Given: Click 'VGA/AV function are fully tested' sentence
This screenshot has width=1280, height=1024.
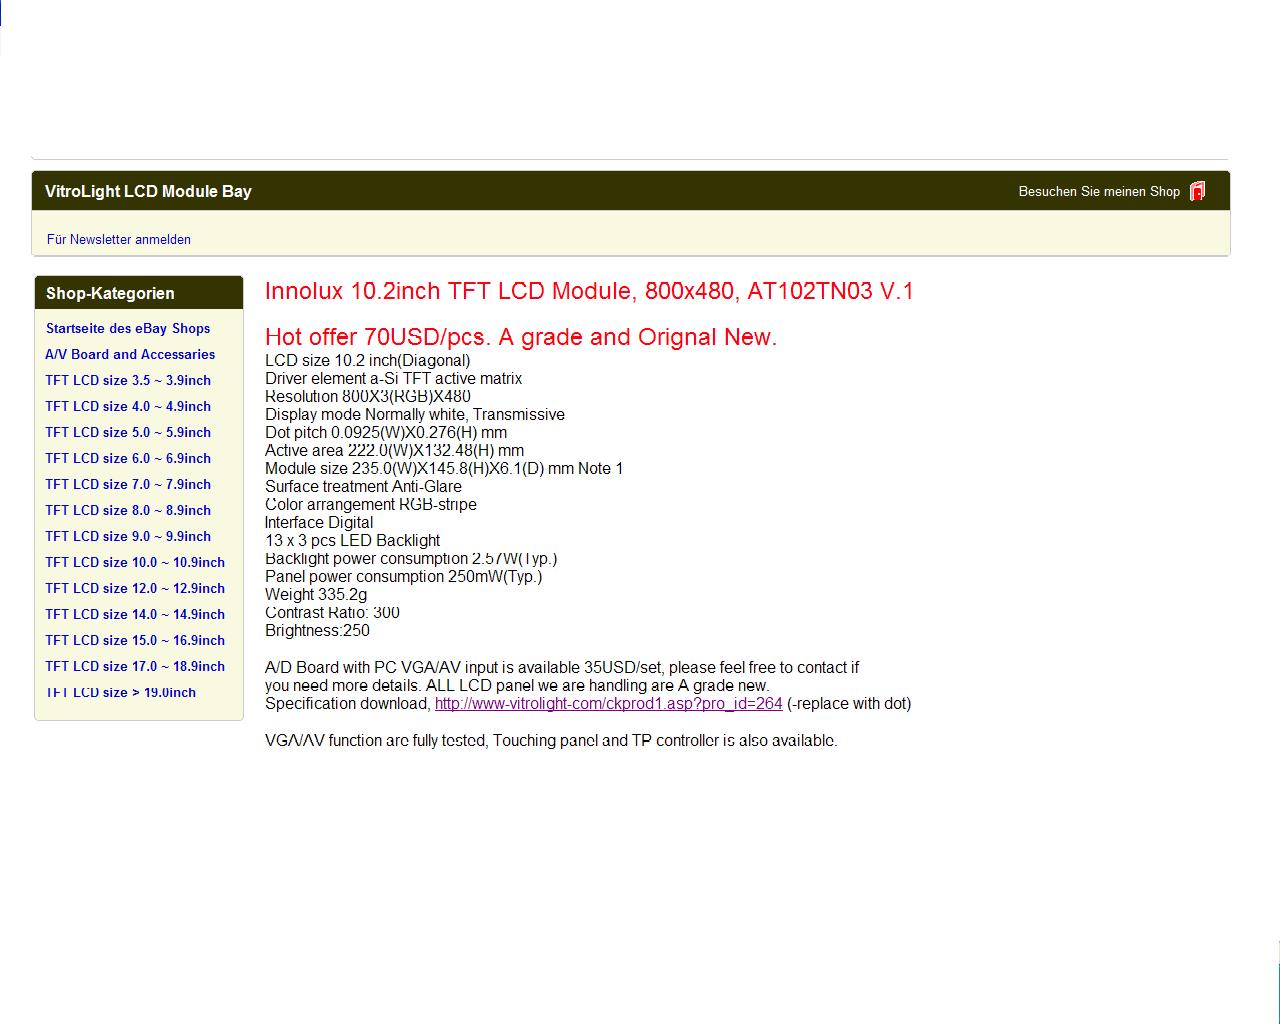Looking at the screenshot, I should pos(551,741).
